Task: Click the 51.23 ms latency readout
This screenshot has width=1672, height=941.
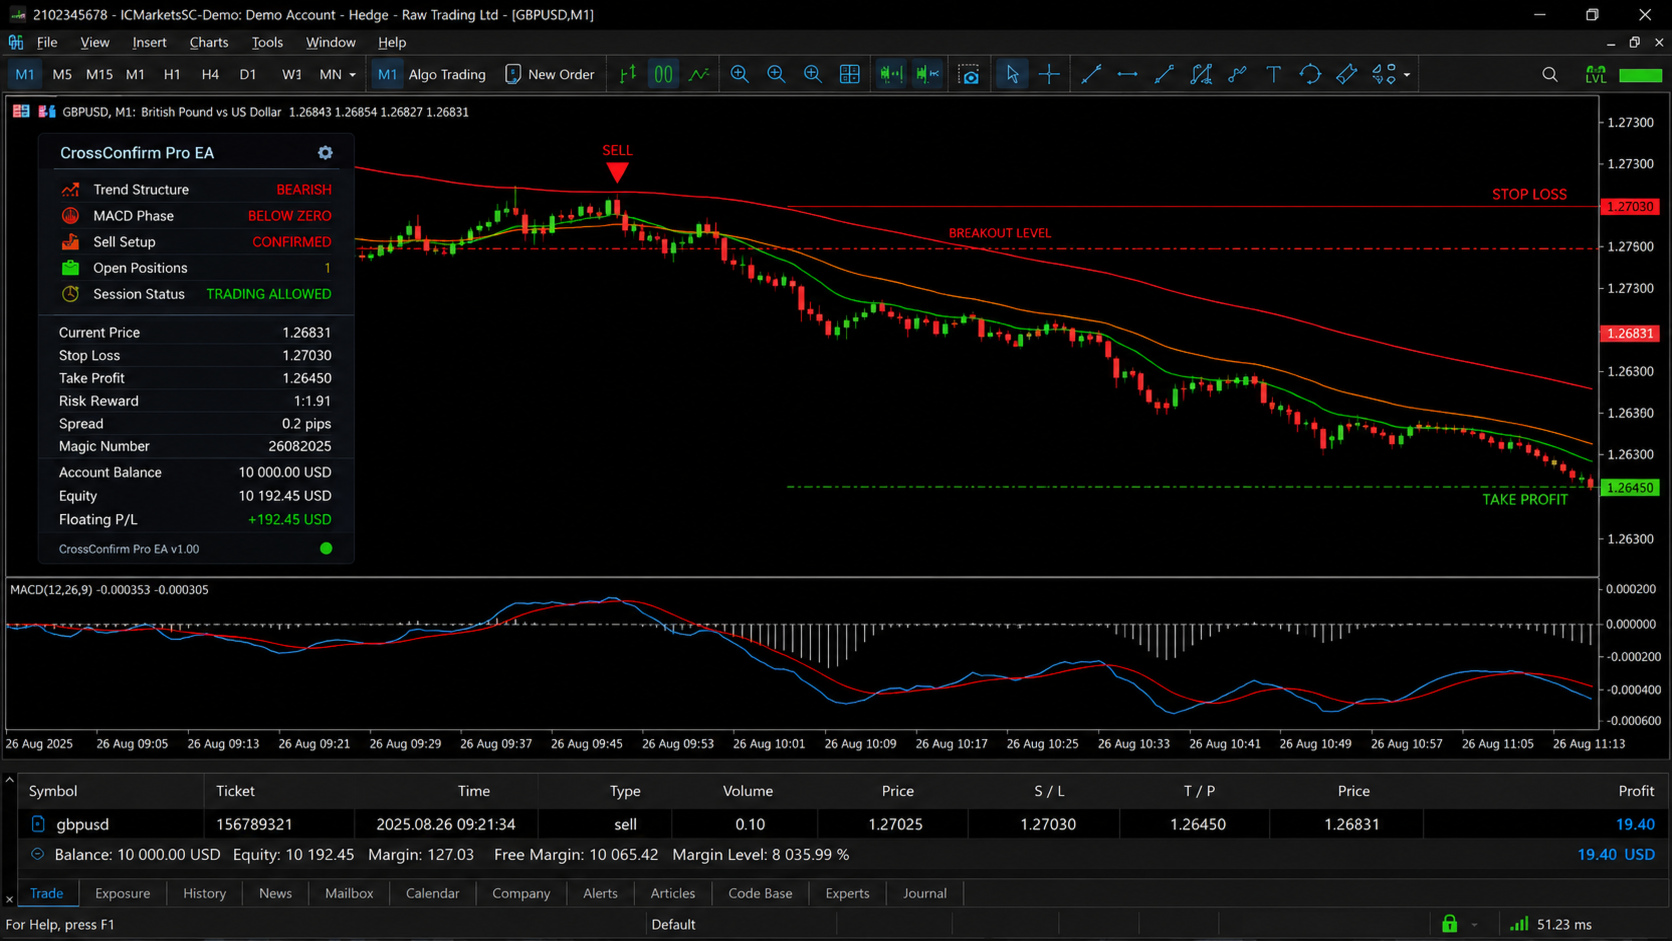Action: tap(1564, 924)
